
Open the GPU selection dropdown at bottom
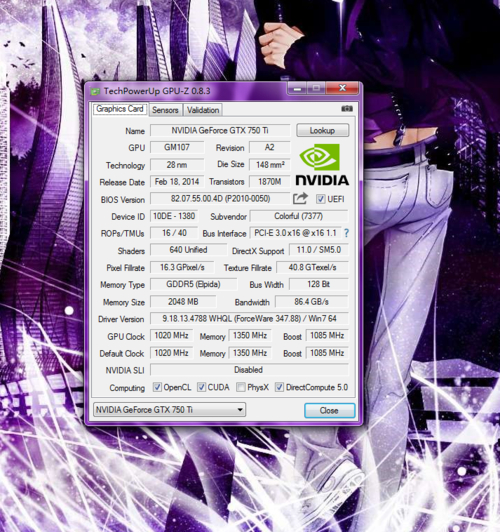pos(169,410)
